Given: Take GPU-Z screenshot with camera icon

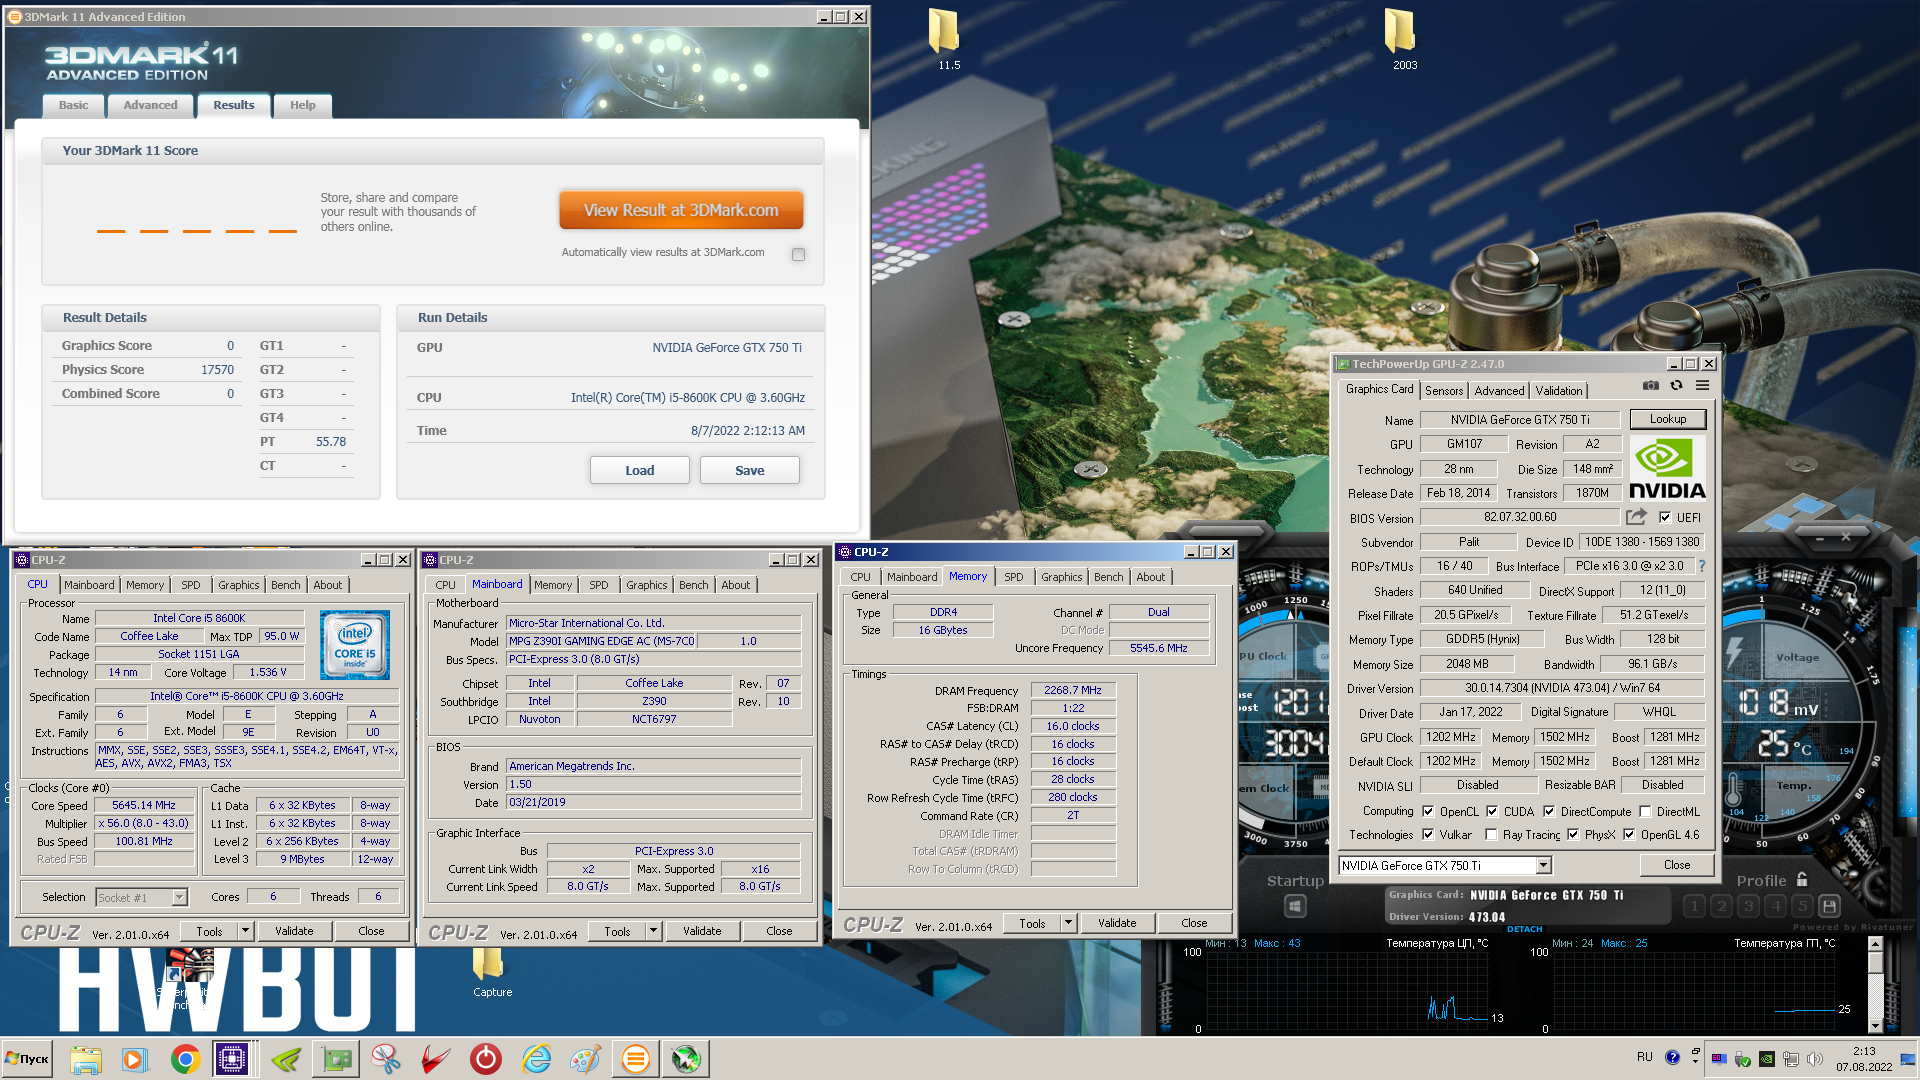Looking at the screenshot, I should [1651, 386].
